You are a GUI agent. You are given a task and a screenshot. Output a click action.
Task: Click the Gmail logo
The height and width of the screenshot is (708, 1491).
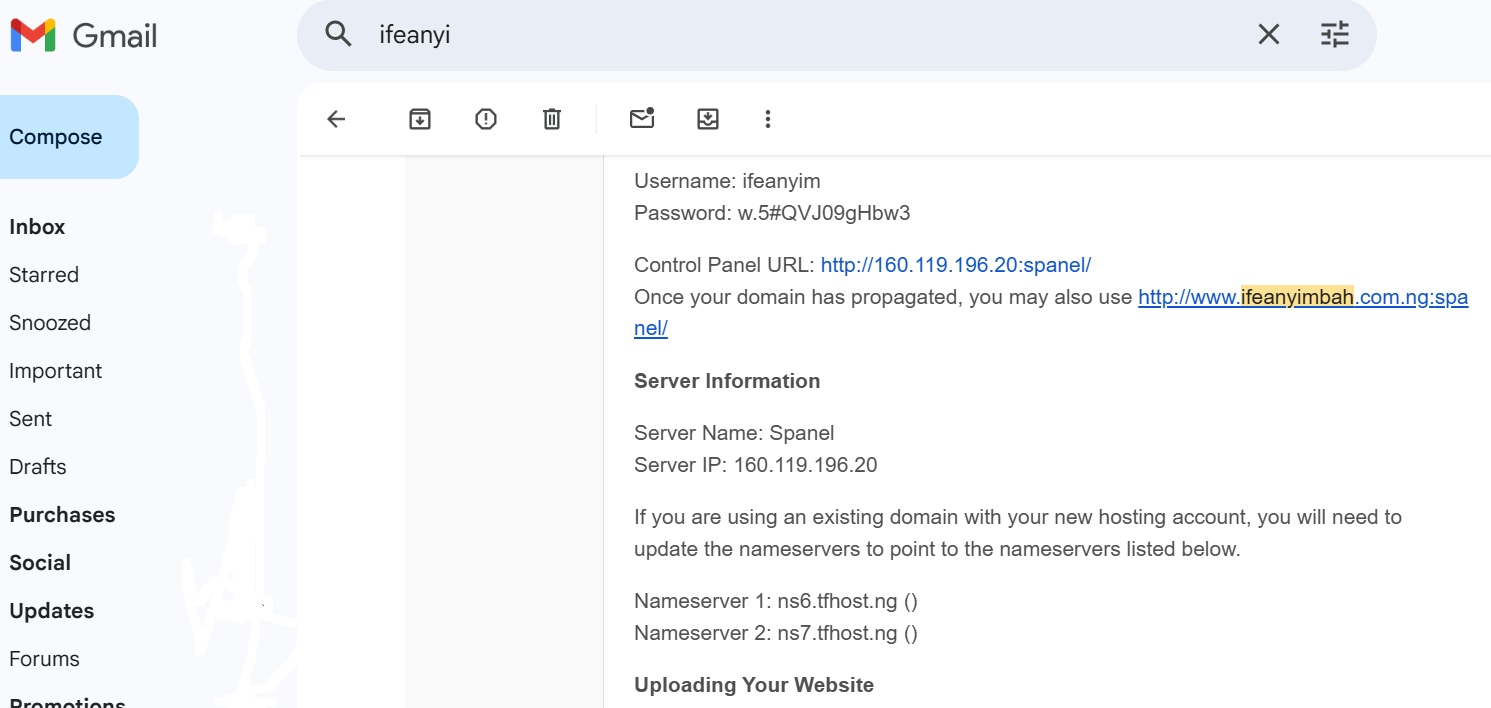tap(84, 36)
